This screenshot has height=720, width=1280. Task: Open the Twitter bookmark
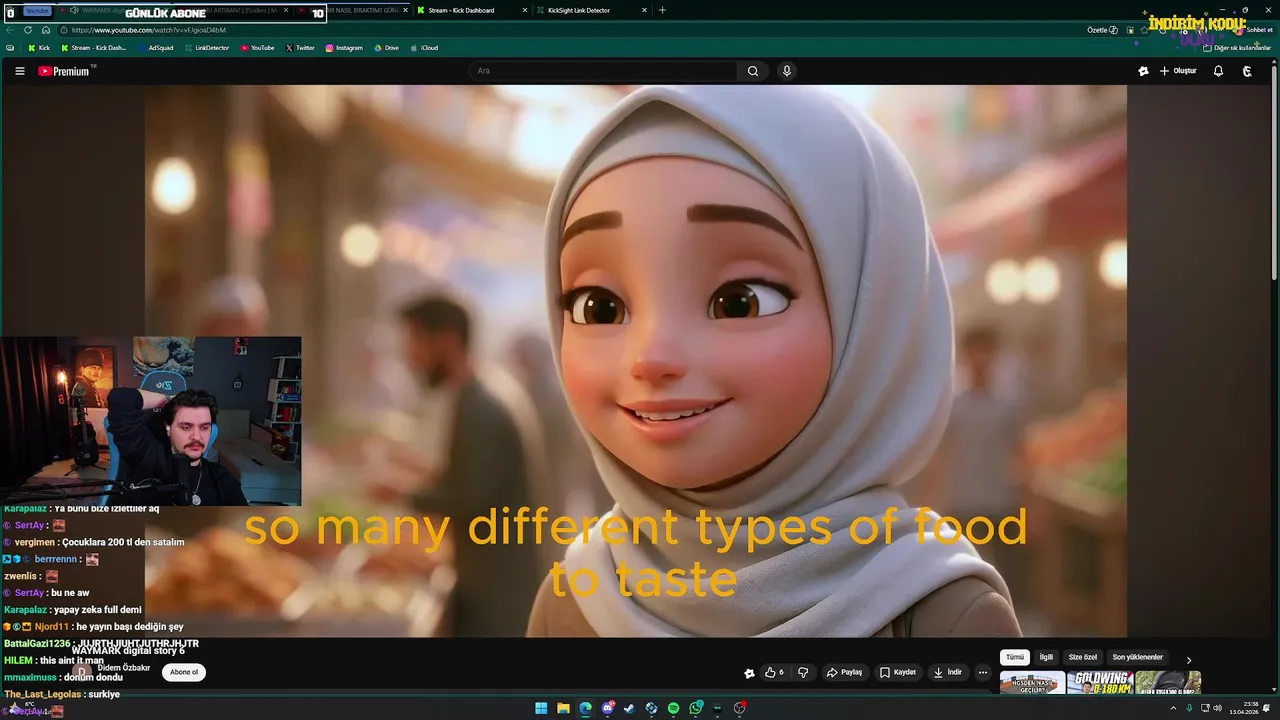click(300, 48)
